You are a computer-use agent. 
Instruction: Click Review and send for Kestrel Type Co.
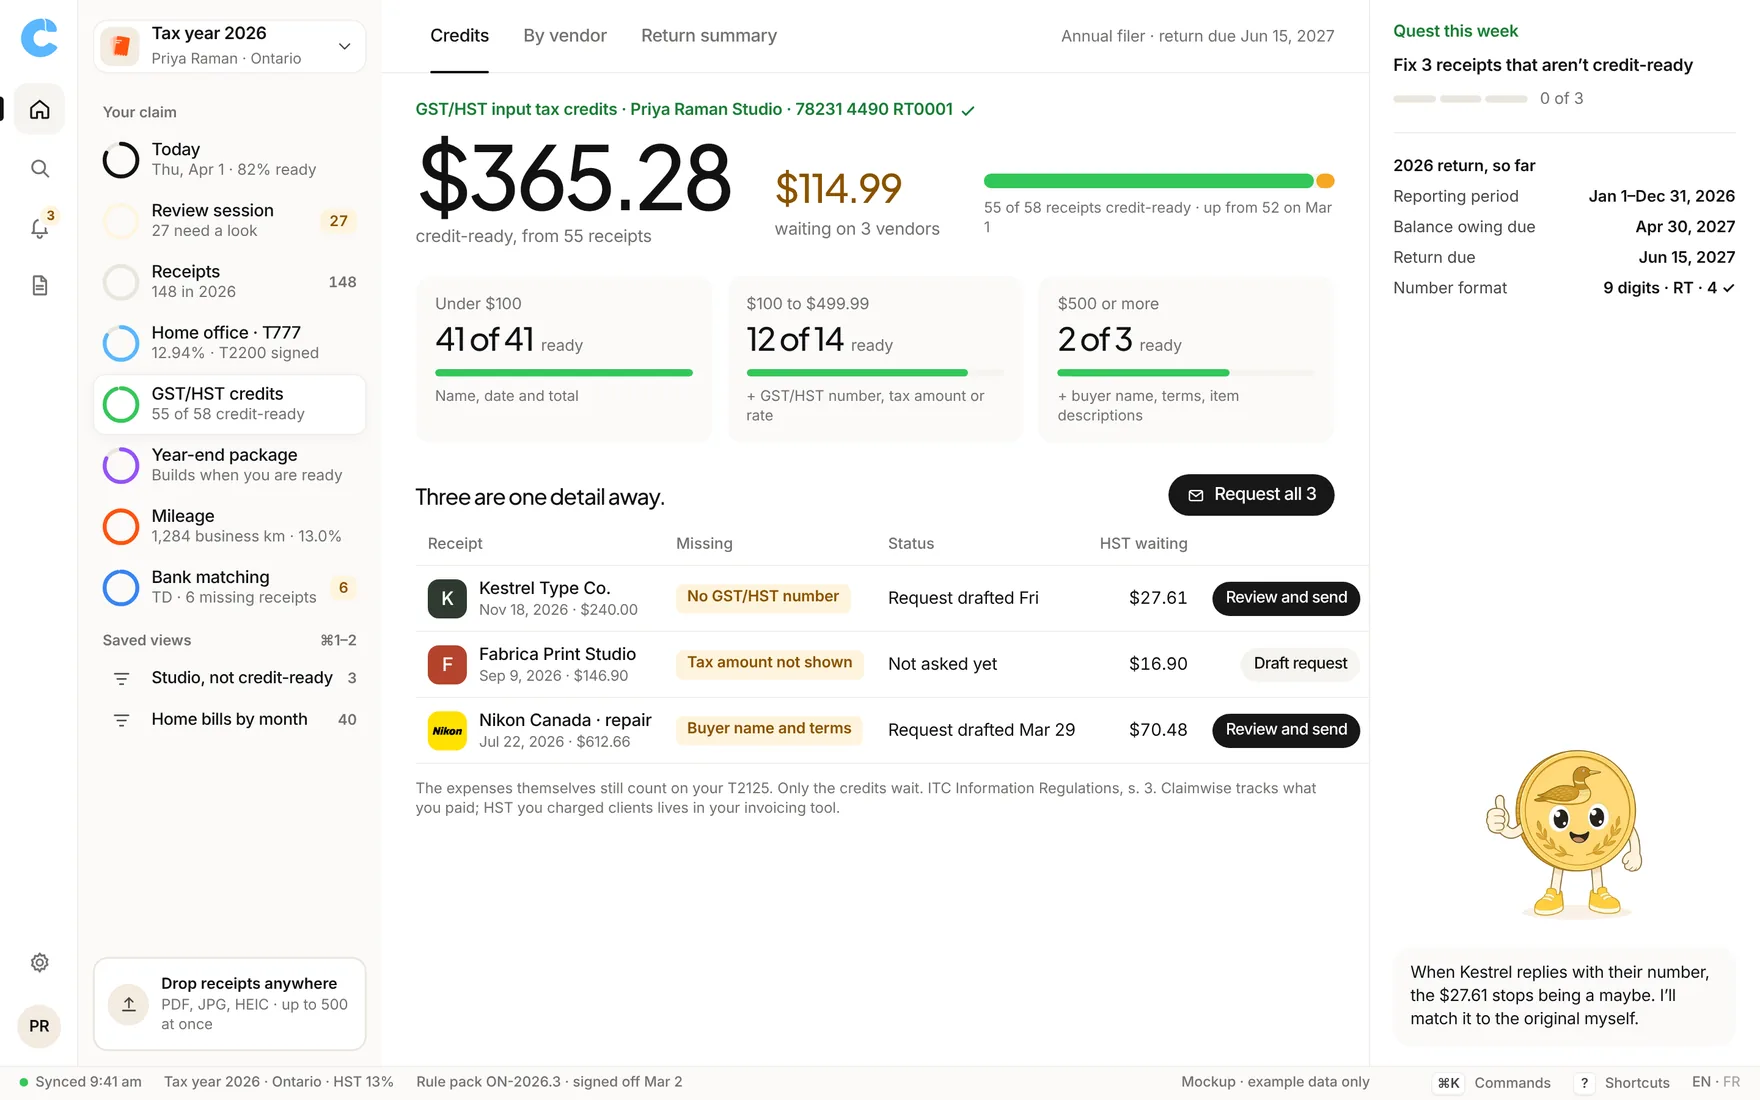(1286, 598)
